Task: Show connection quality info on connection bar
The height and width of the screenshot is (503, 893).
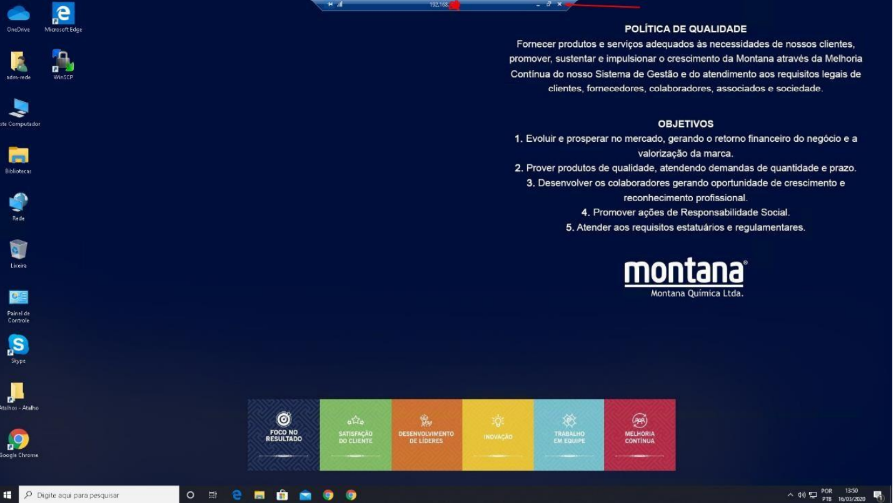Action: (340, 5)
